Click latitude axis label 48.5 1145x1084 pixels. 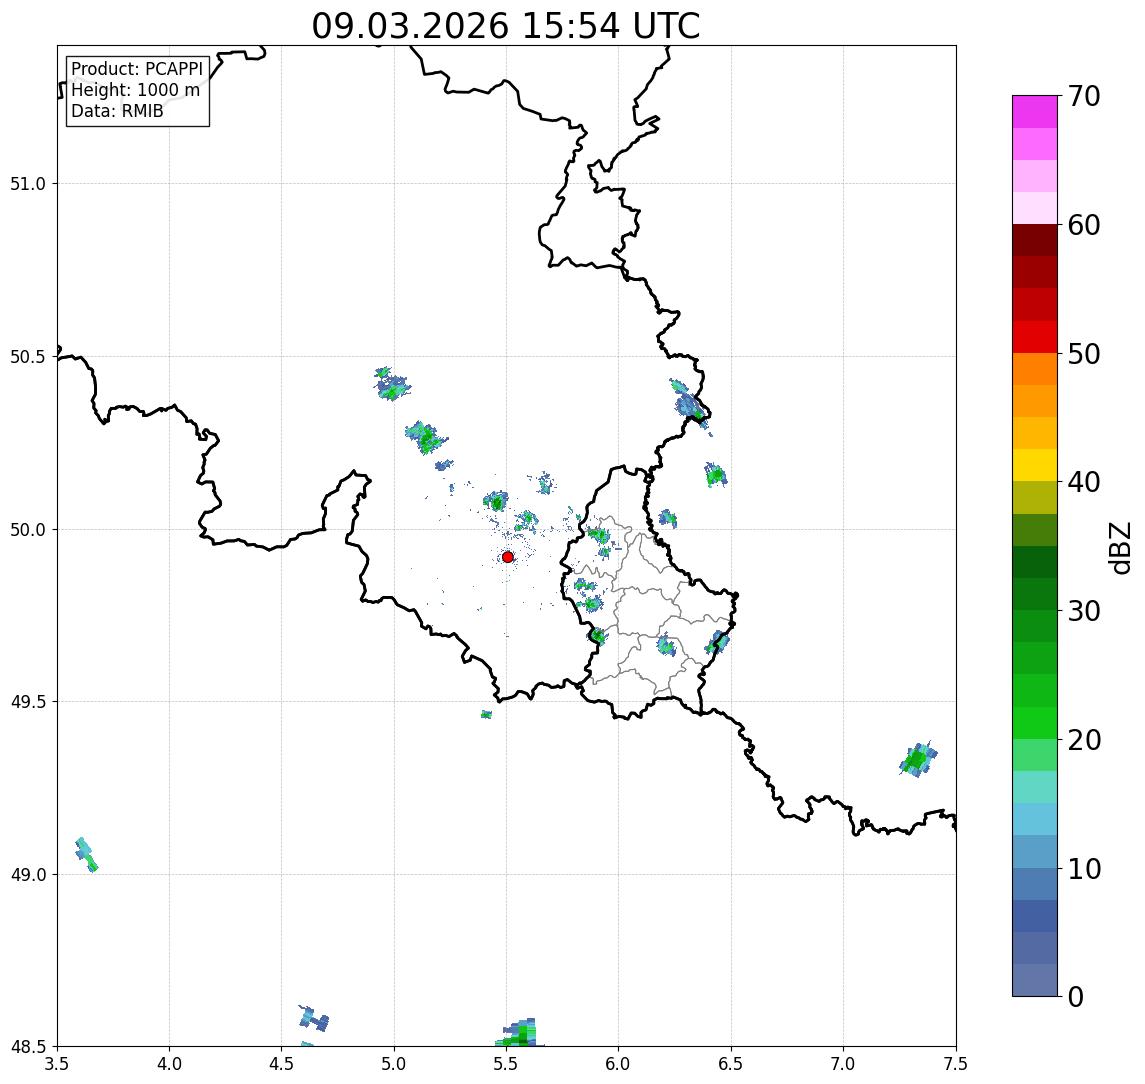pos(28,1047)
